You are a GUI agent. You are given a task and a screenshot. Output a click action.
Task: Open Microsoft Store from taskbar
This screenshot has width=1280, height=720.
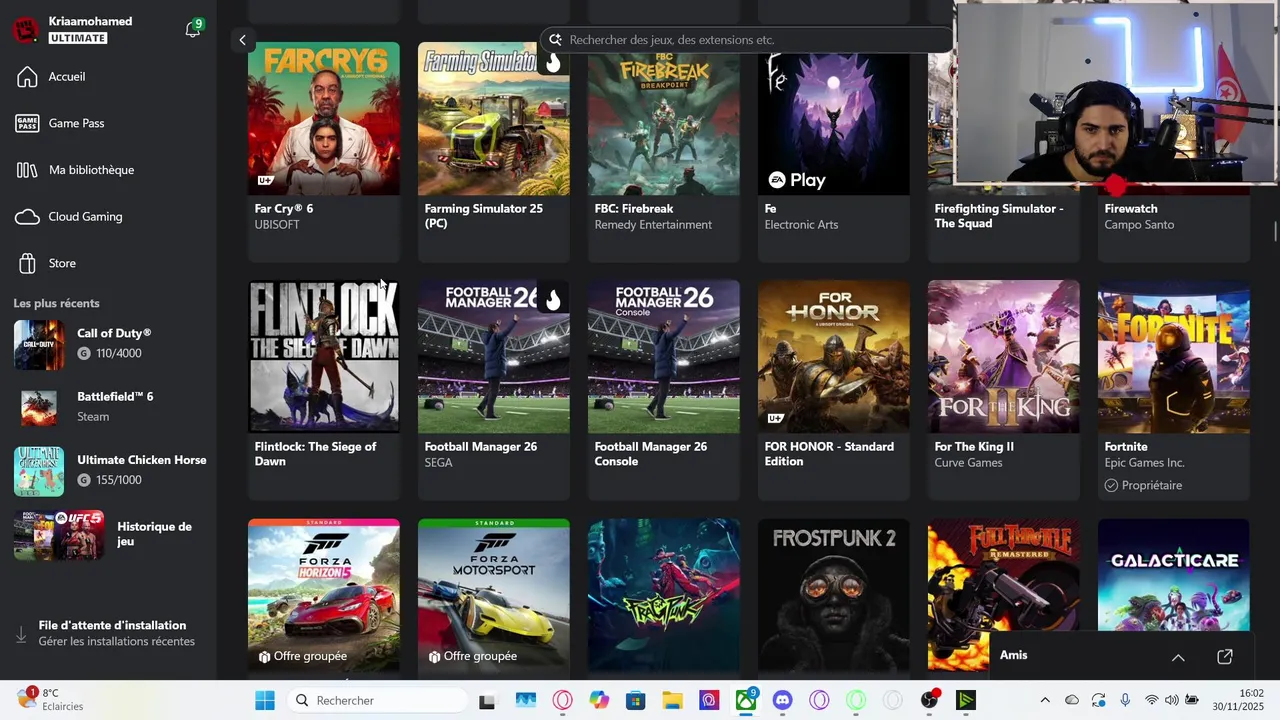(636, 700)
